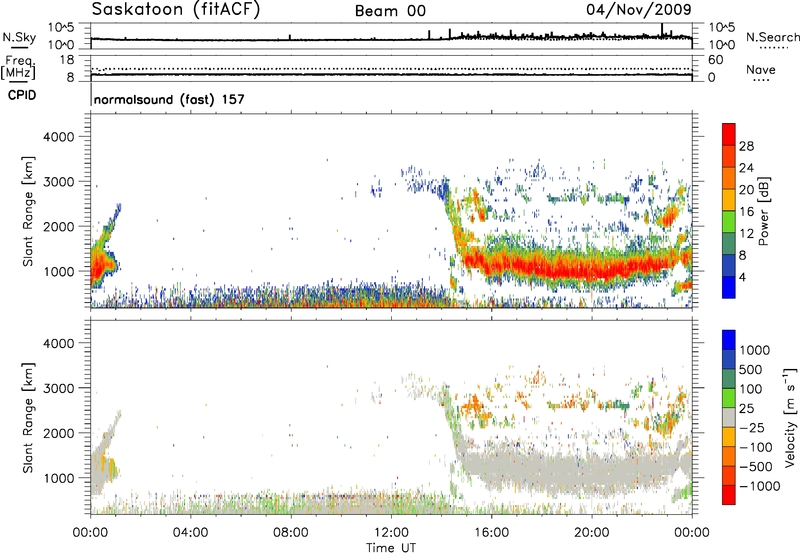Viewport: 800px width, 554px height.
Task: Click the -500 label on velocity colorbar
Action: tap(756, 467)
